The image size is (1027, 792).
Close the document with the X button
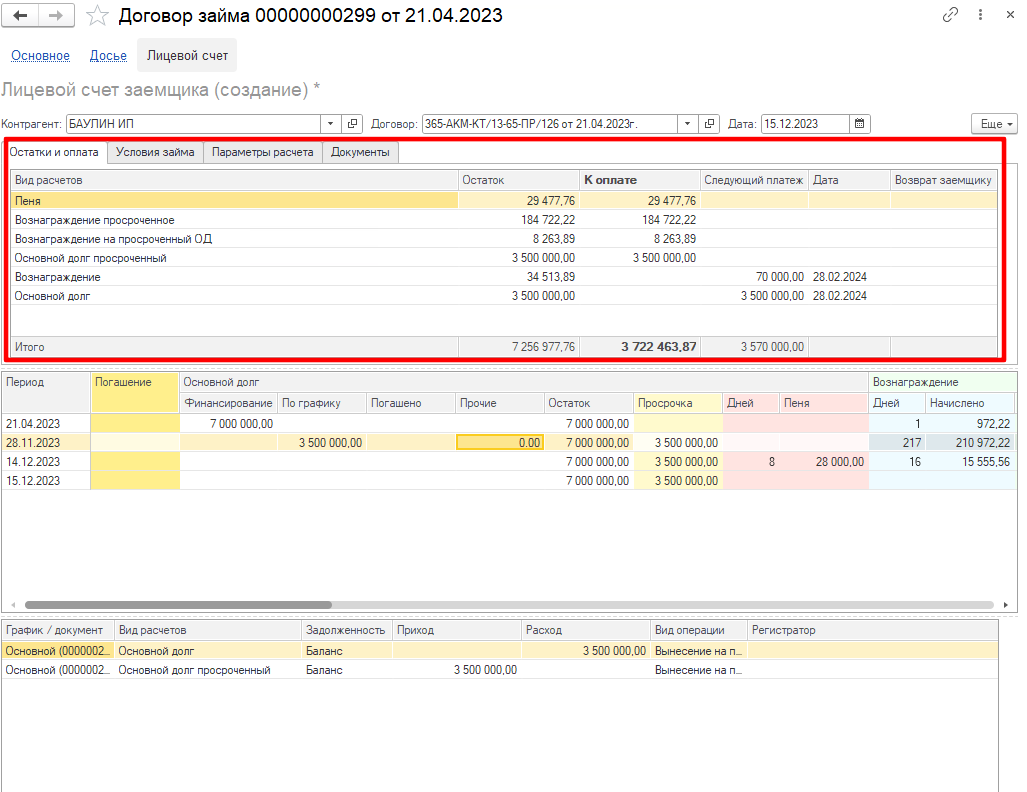(1010, 14)
